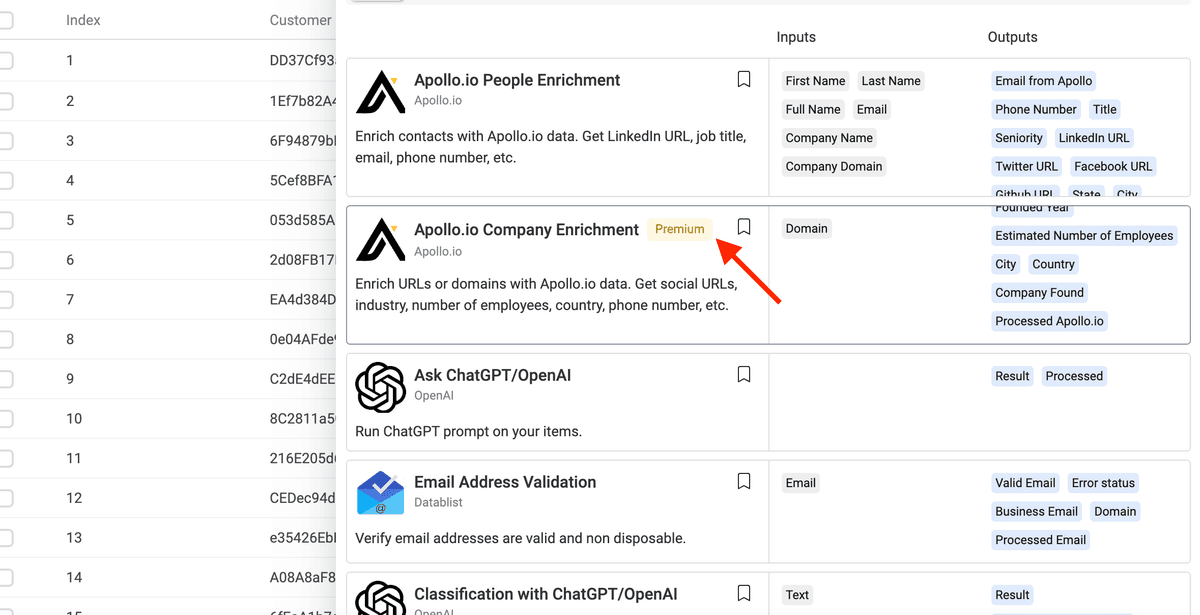Screen dimensions: 1200x615
Task: Click the Error status output tag
Action: 1103,483
